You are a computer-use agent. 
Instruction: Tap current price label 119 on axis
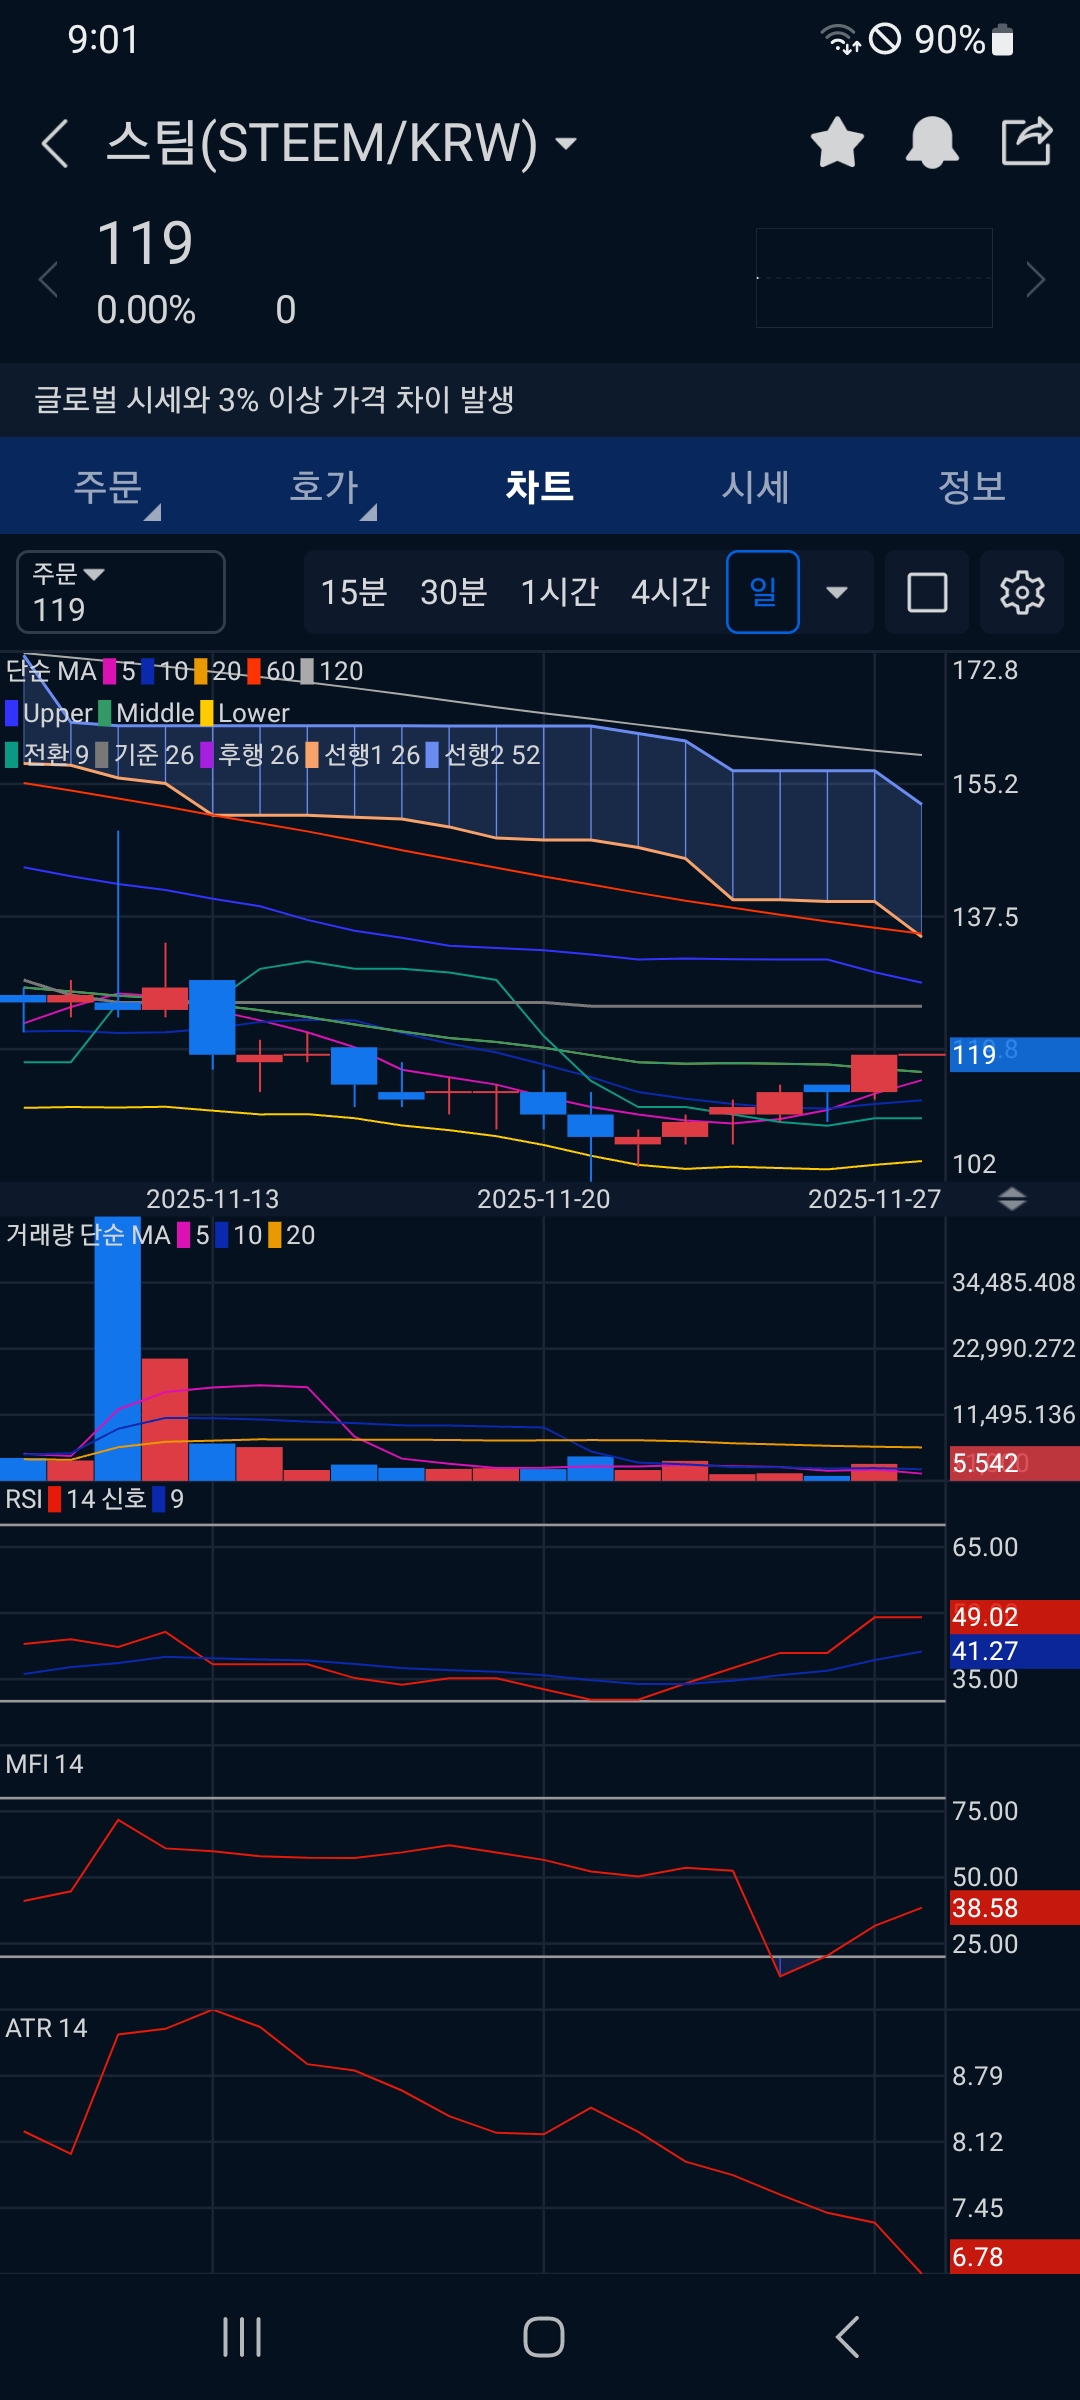pos(1014,1055)
